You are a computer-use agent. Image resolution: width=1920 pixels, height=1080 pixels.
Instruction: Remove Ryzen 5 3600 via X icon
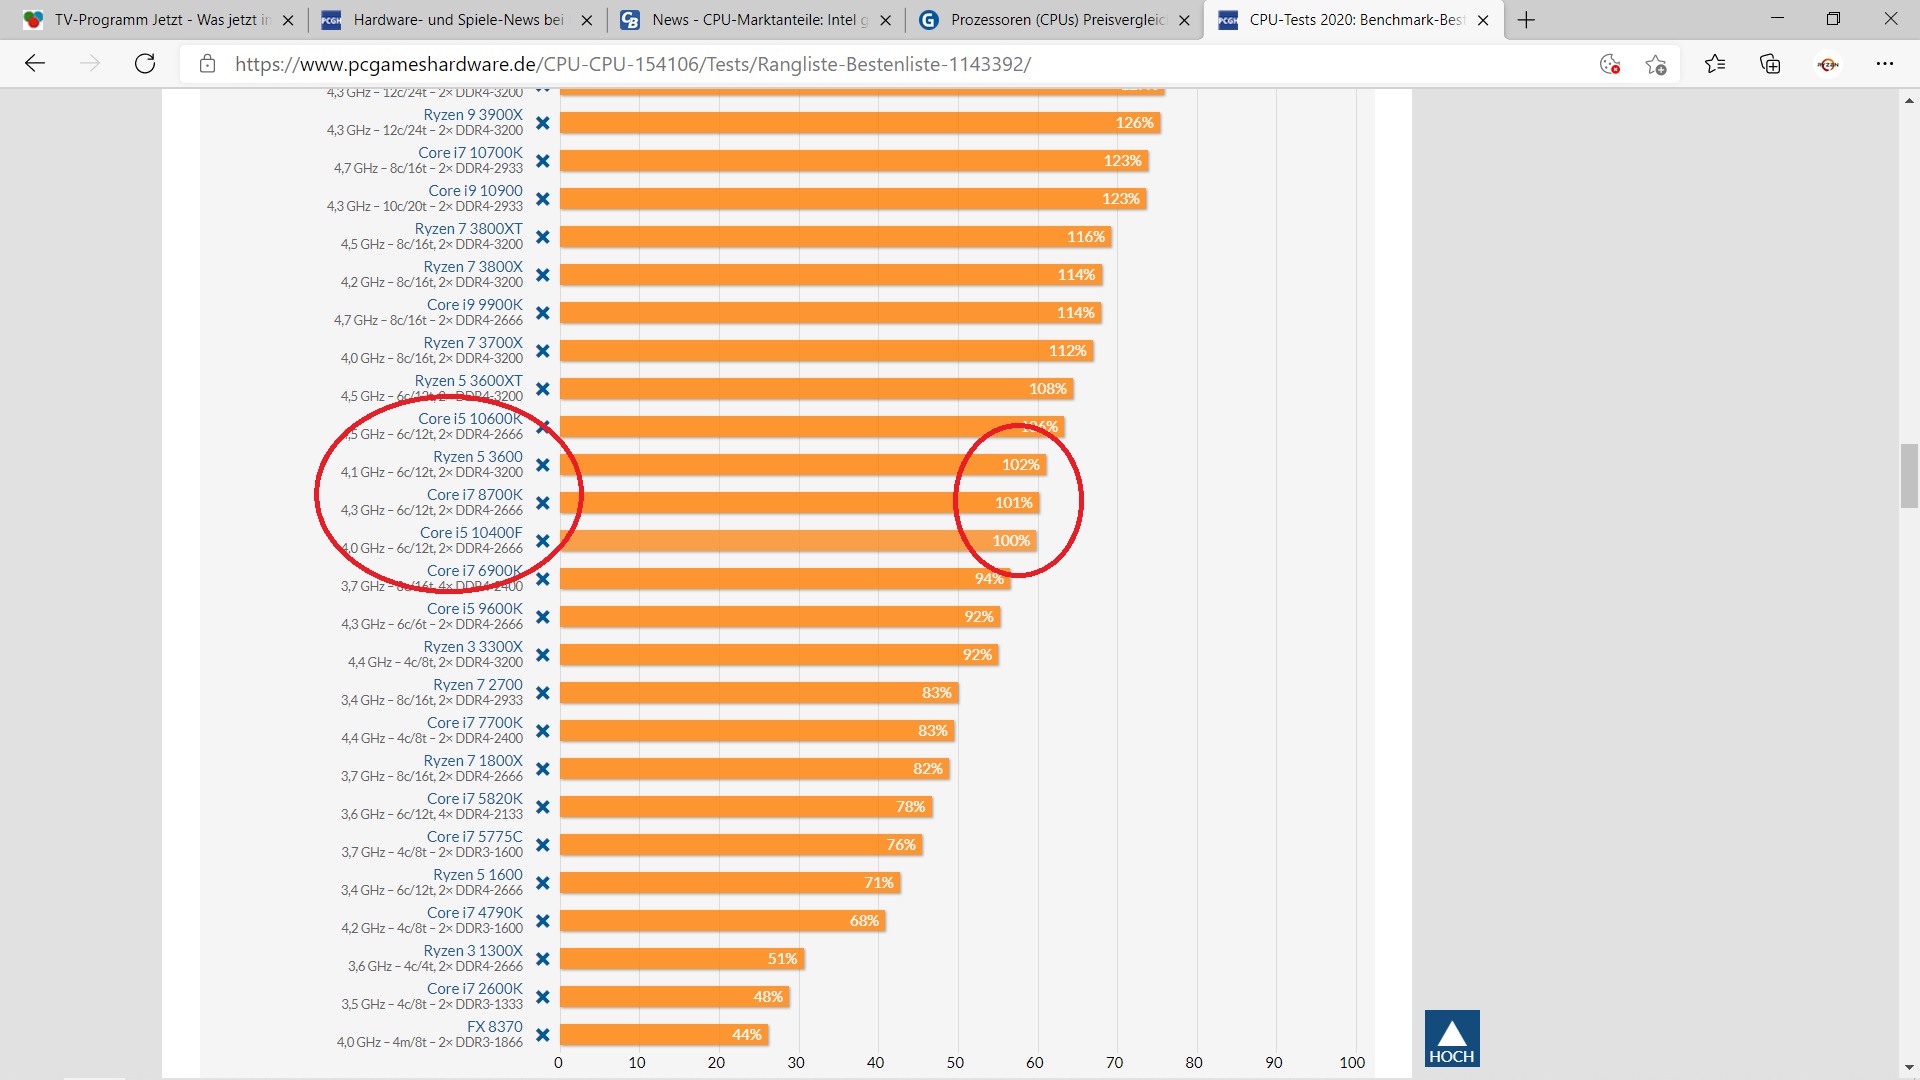coord(542,465)
